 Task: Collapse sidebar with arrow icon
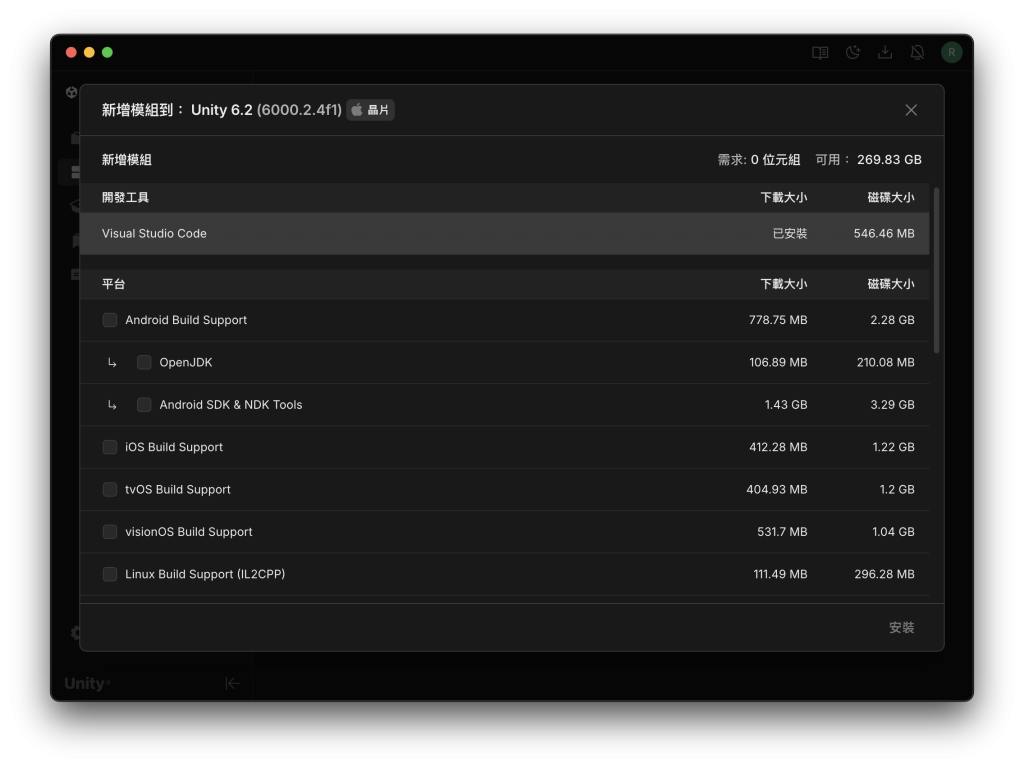(232, 683)
